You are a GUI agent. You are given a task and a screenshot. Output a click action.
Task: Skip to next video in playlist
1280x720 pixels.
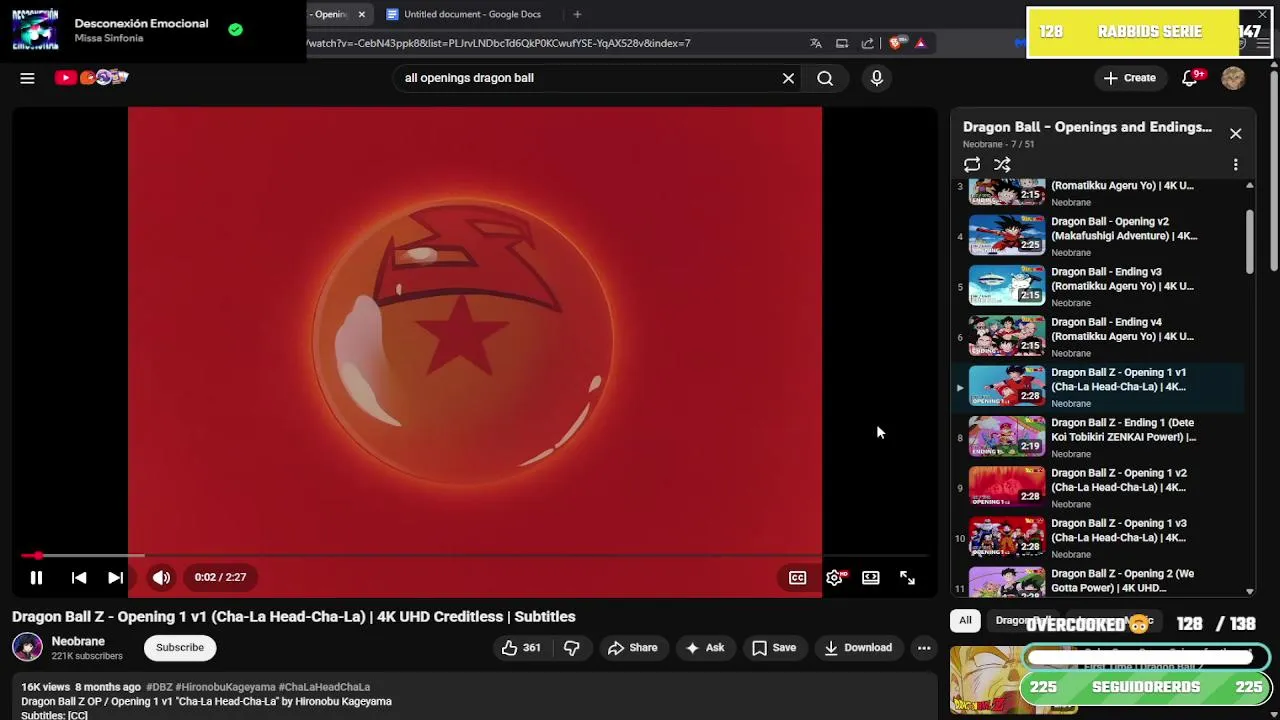pyautogui.click(x=116, y=577)
